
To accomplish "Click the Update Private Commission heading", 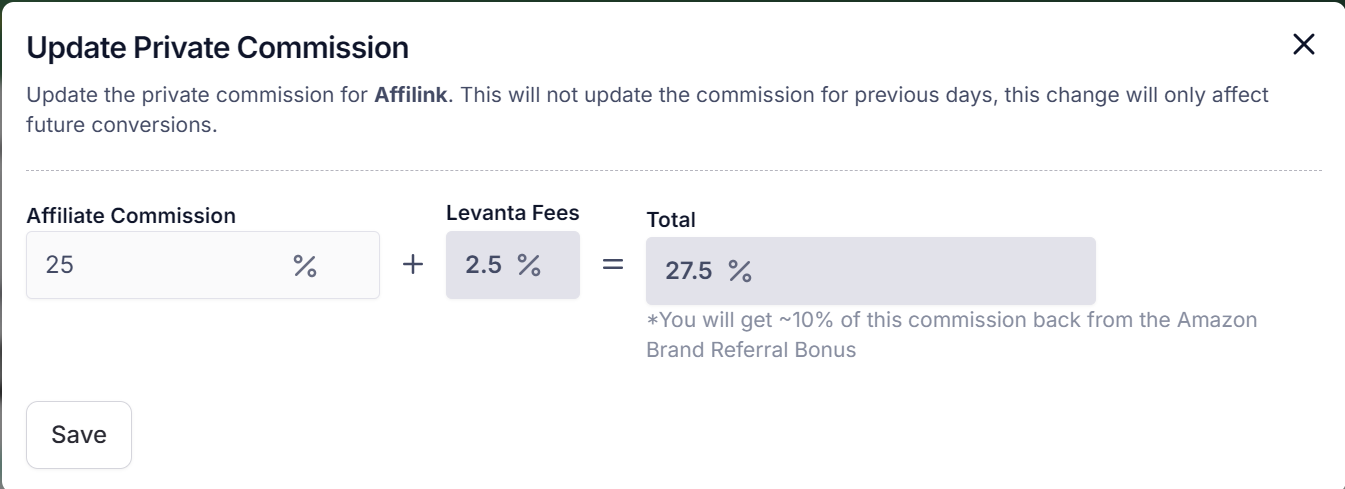I will (217, 48).
